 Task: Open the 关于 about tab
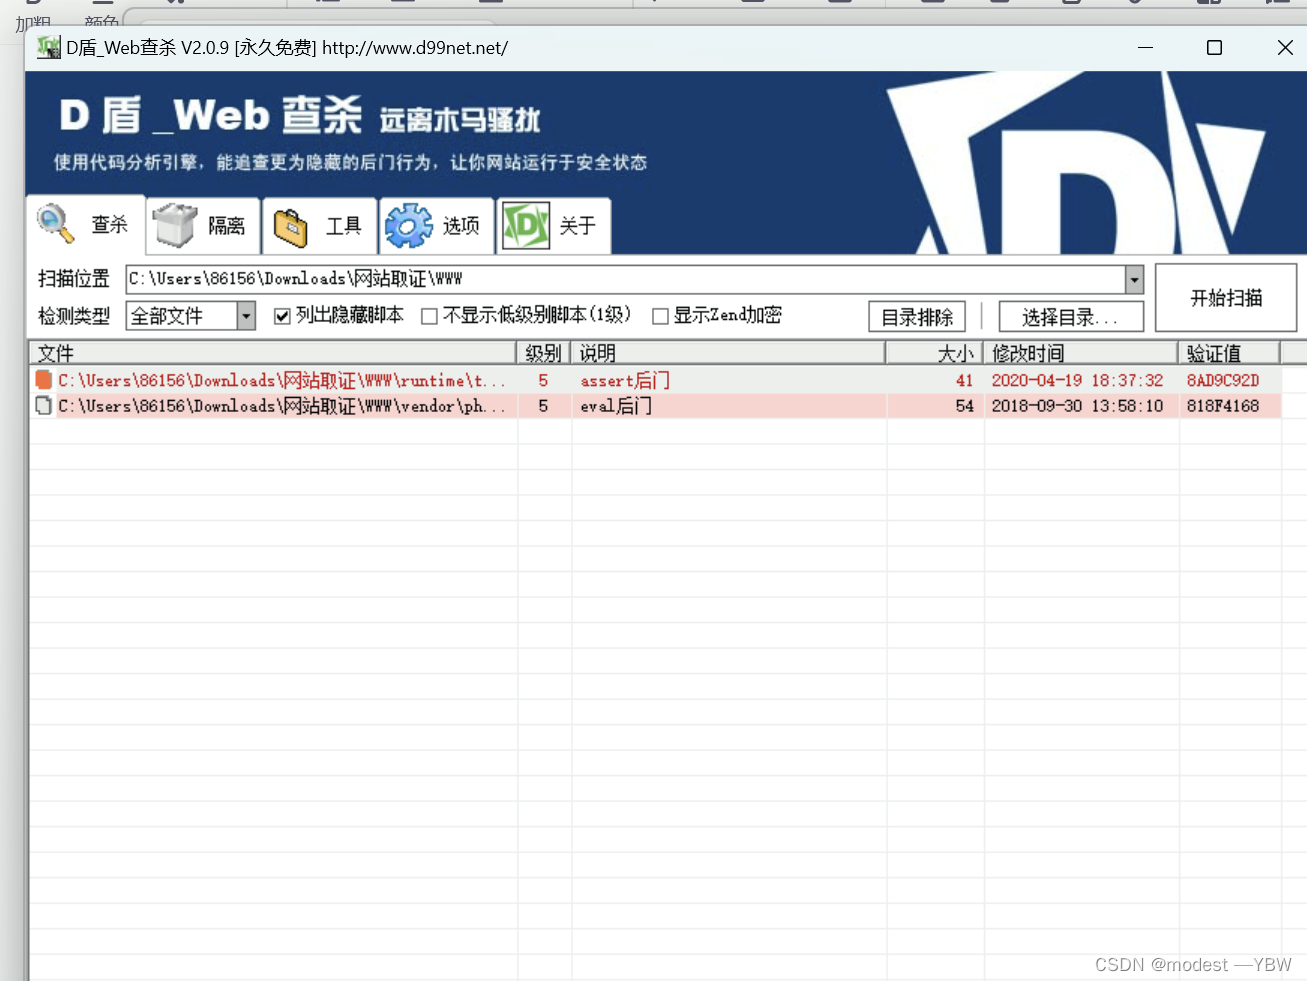(x=553, y=226)
